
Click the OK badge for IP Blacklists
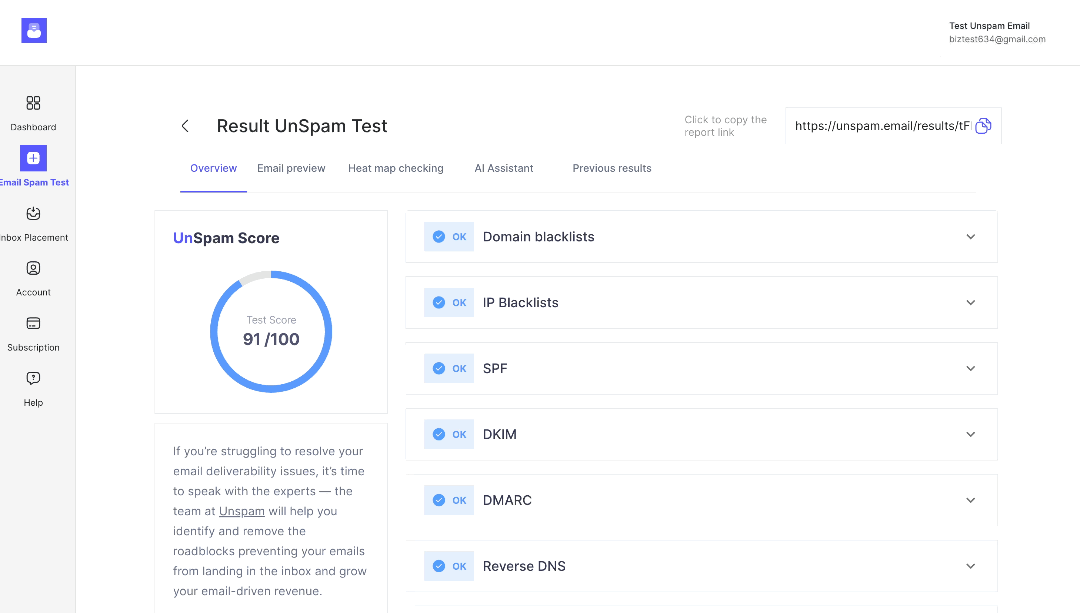[449, 302]
